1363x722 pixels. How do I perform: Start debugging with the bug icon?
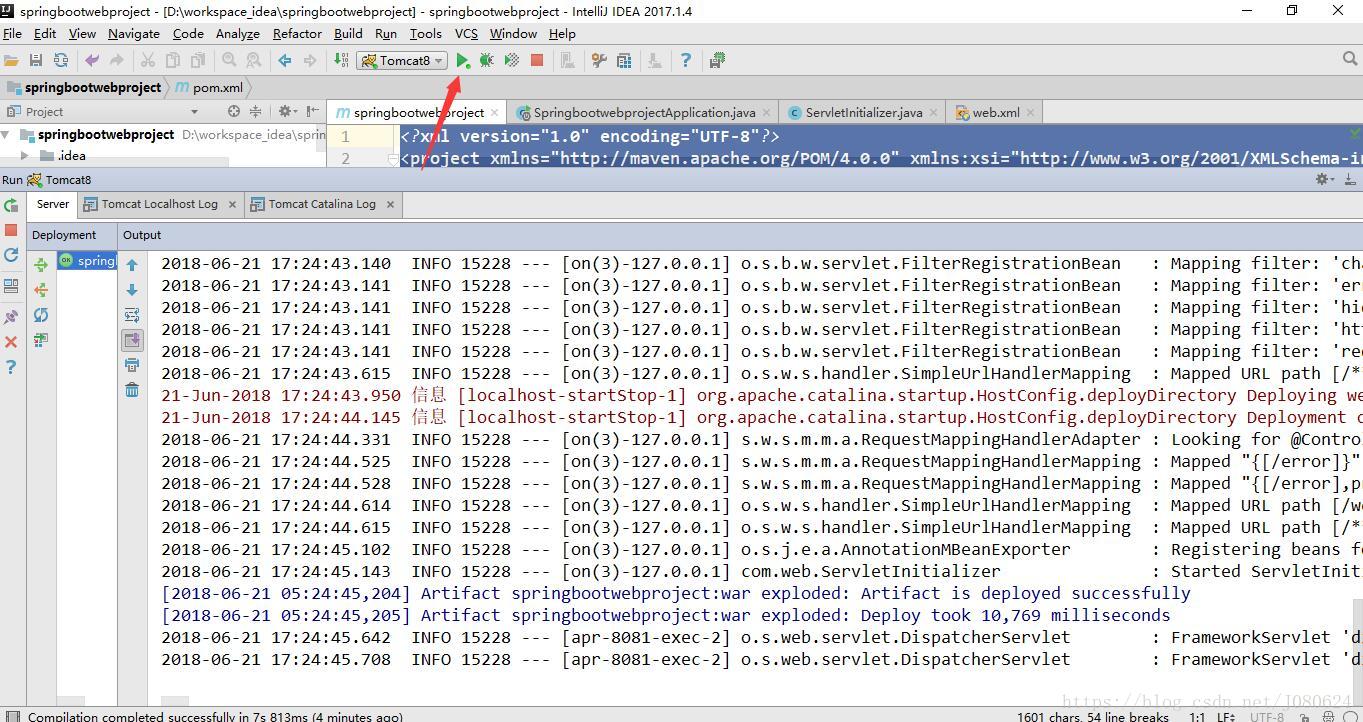487,61
